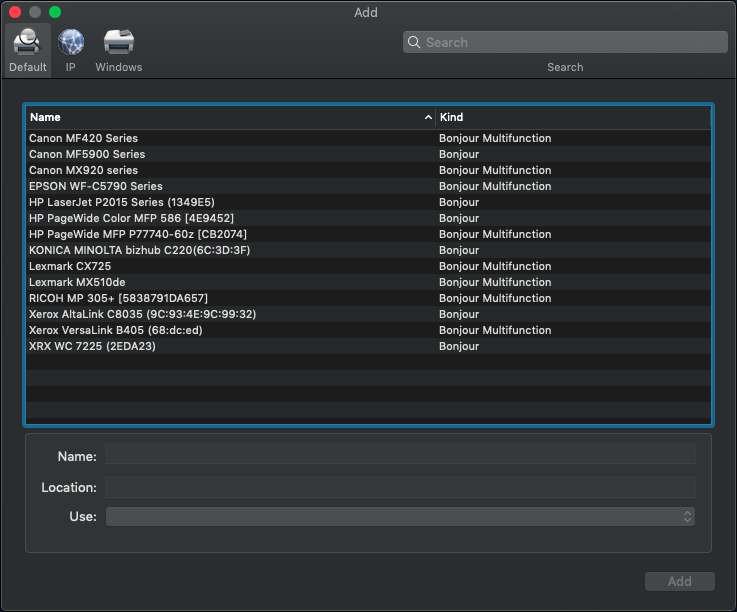Open the Use driver dropdown
The width and height of the screenshot is (737, 612).
(x=400, y=516)
